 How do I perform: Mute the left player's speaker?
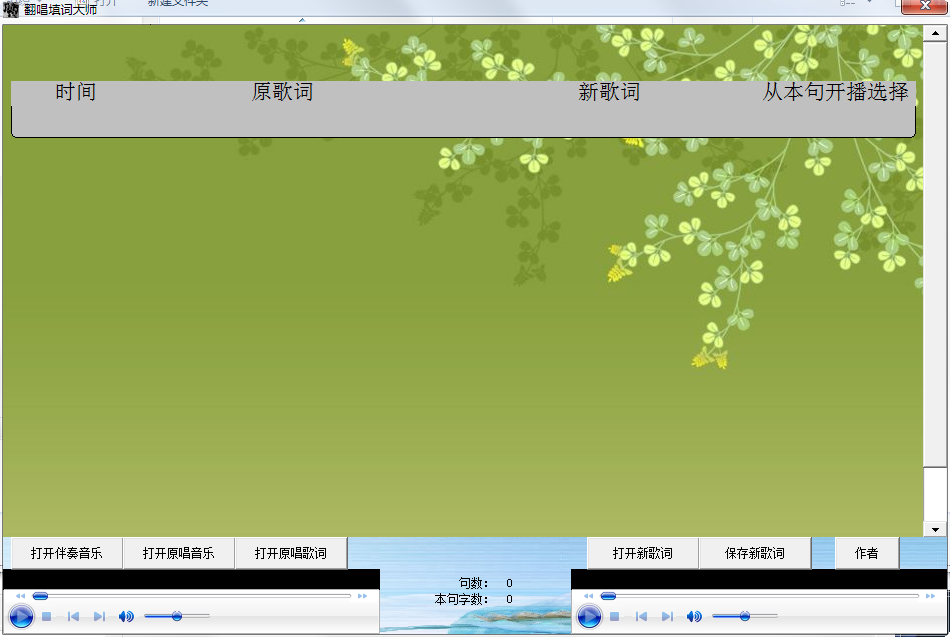tap(125, 616)
